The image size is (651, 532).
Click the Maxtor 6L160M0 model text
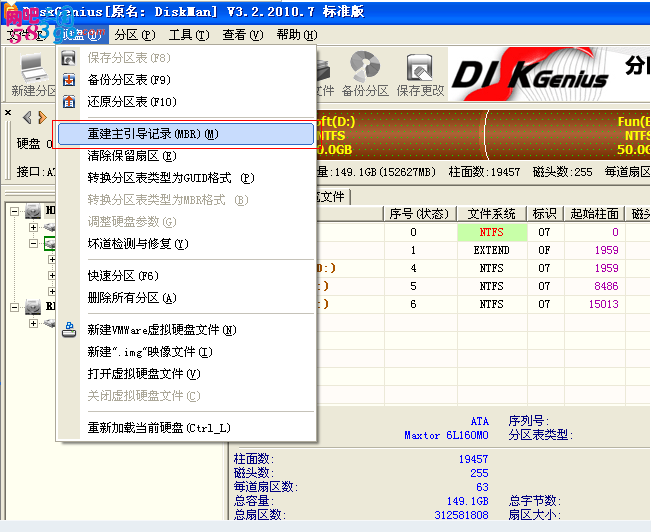pos(446,435)
